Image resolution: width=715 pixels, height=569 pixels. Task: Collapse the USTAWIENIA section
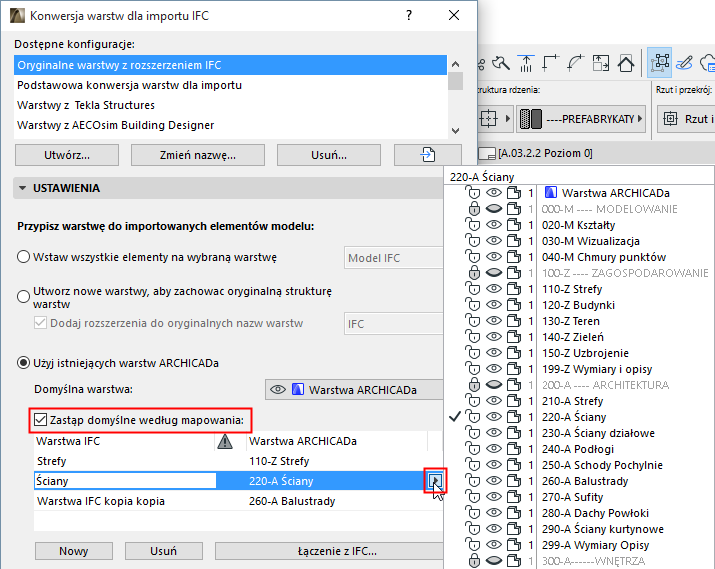(22, 188)
